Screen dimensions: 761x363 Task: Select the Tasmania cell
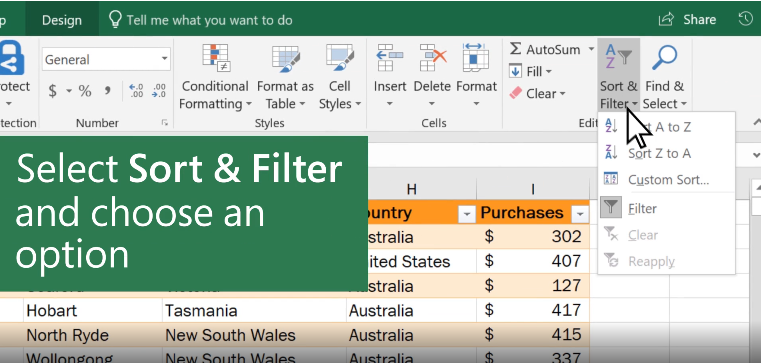[x=254, y=311]
